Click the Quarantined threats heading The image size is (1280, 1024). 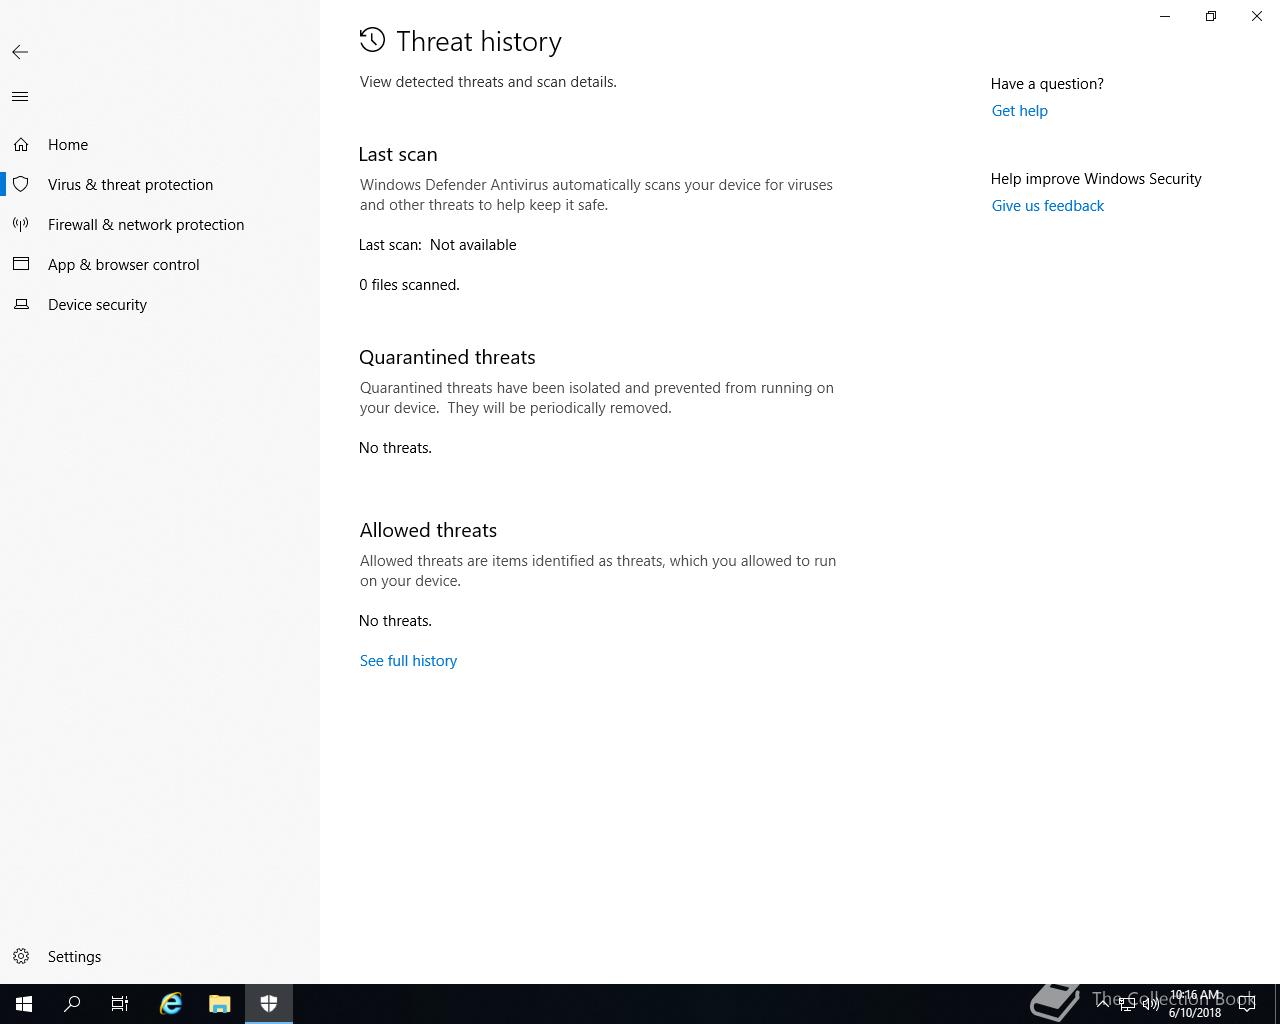click(x=447, y=358)
